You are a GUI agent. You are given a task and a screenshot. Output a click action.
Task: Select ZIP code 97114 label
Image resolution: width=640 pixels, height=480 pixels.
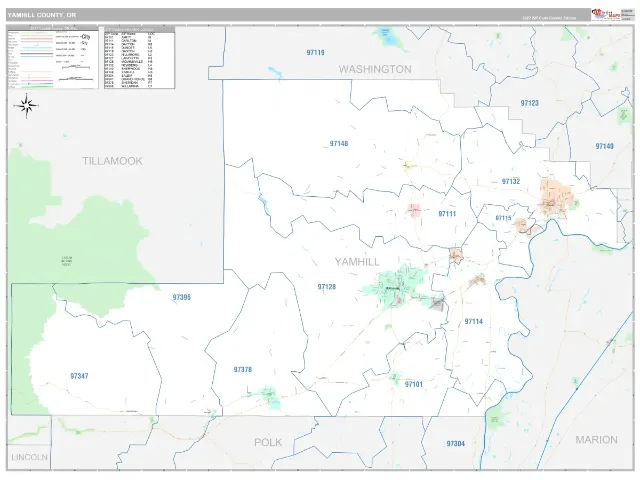473,322
